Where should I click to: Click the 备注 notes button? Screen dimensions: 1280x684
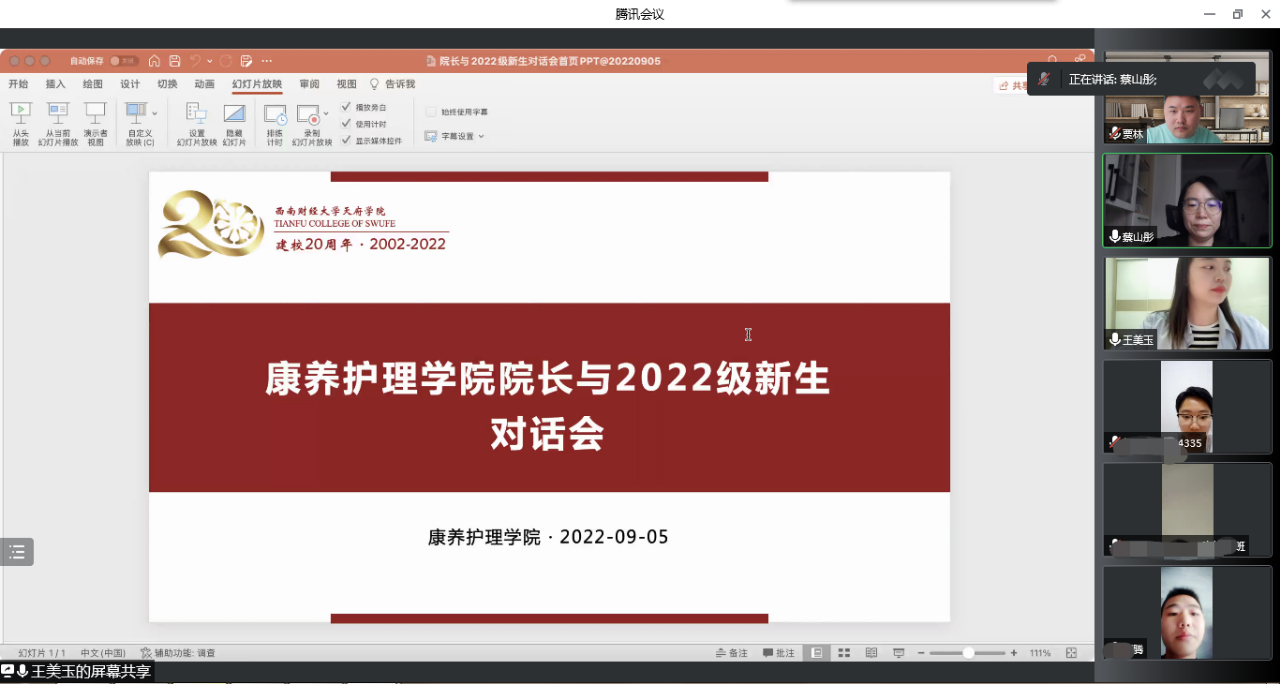pyautogui.click(x=732, y=653)
